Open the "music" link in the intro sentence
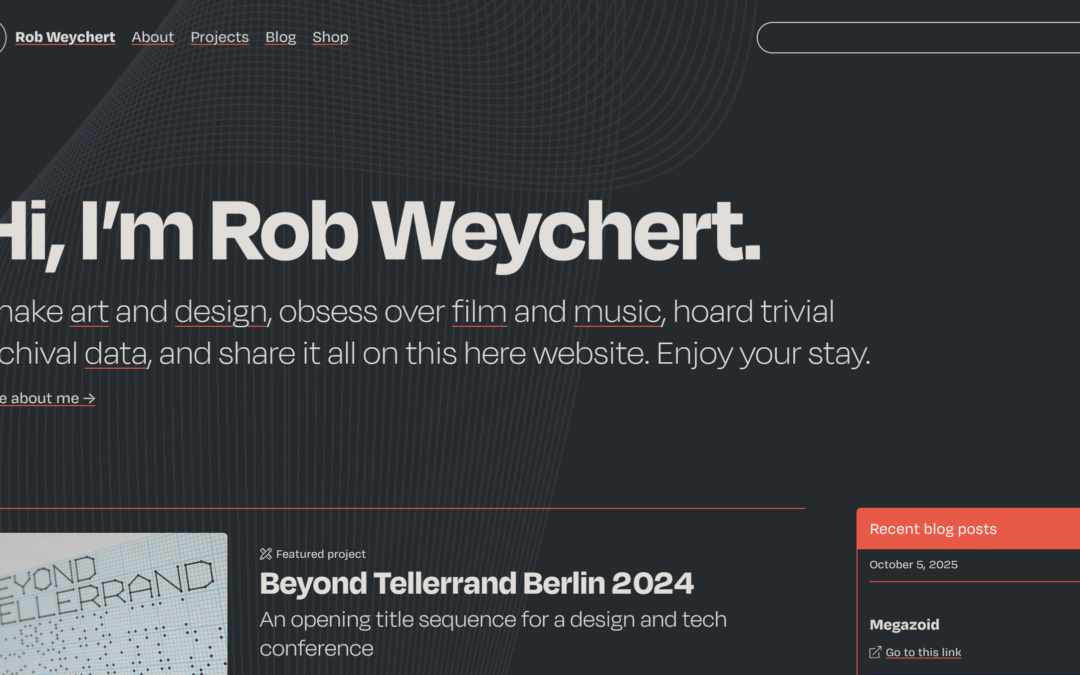The image size is (1080, 675). click(x=616, y=311)
